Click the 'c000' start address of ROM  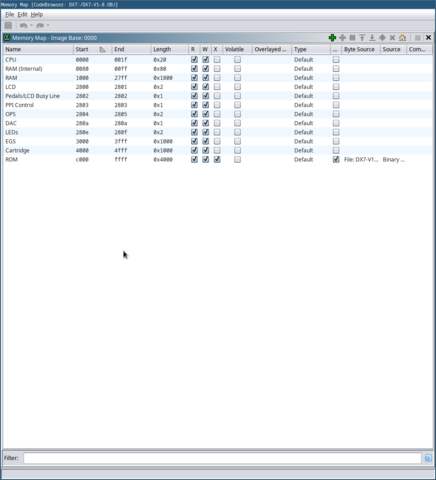tap(82, 160)
